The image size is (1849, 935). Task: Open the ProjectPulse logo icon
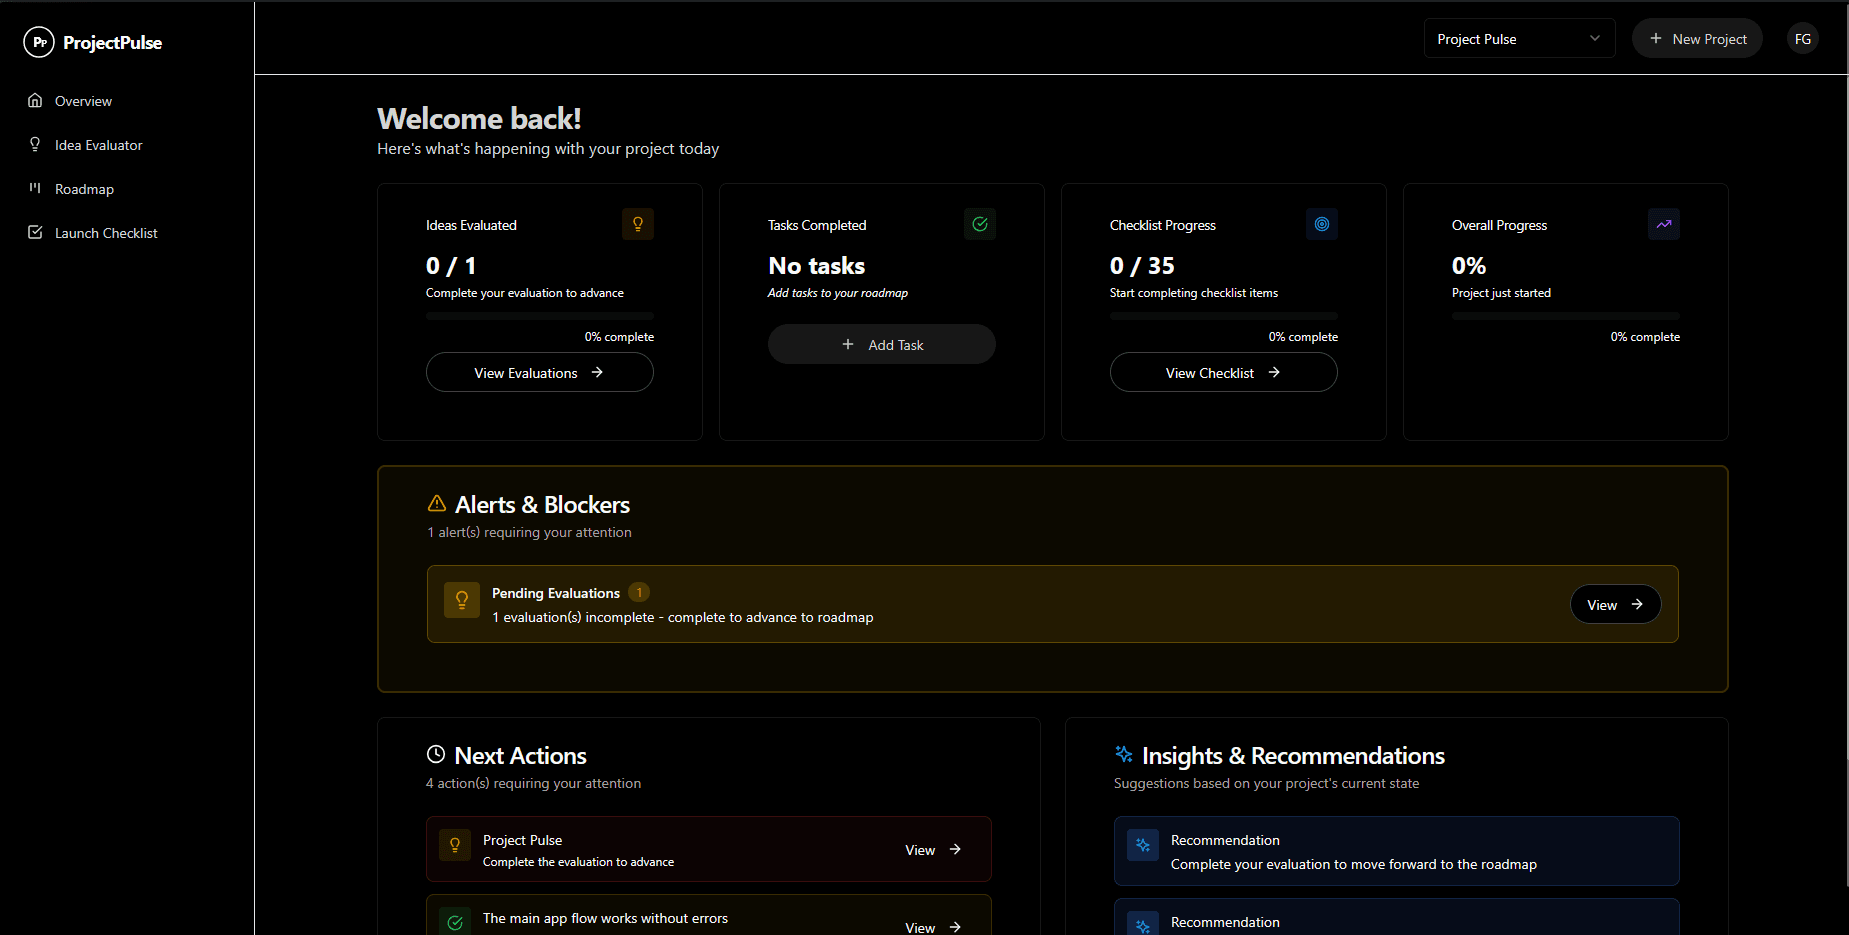[x=39, y=42]
